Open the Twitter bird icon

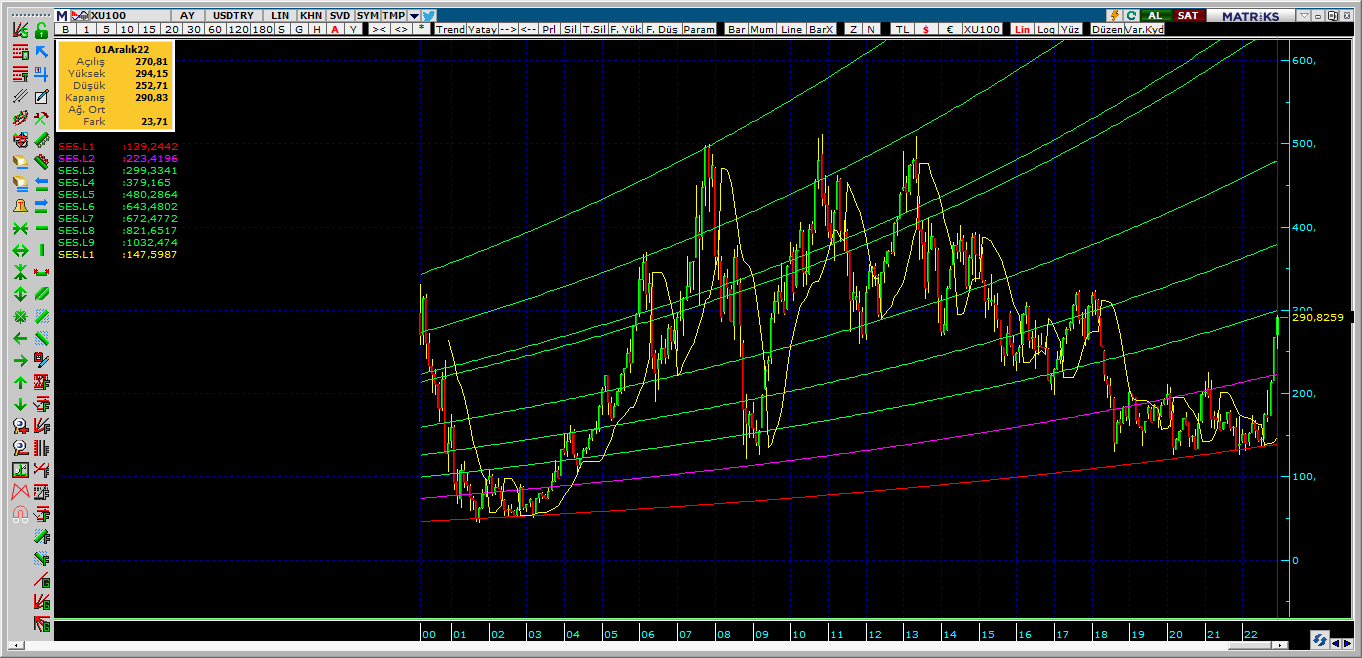coord(429,16)
